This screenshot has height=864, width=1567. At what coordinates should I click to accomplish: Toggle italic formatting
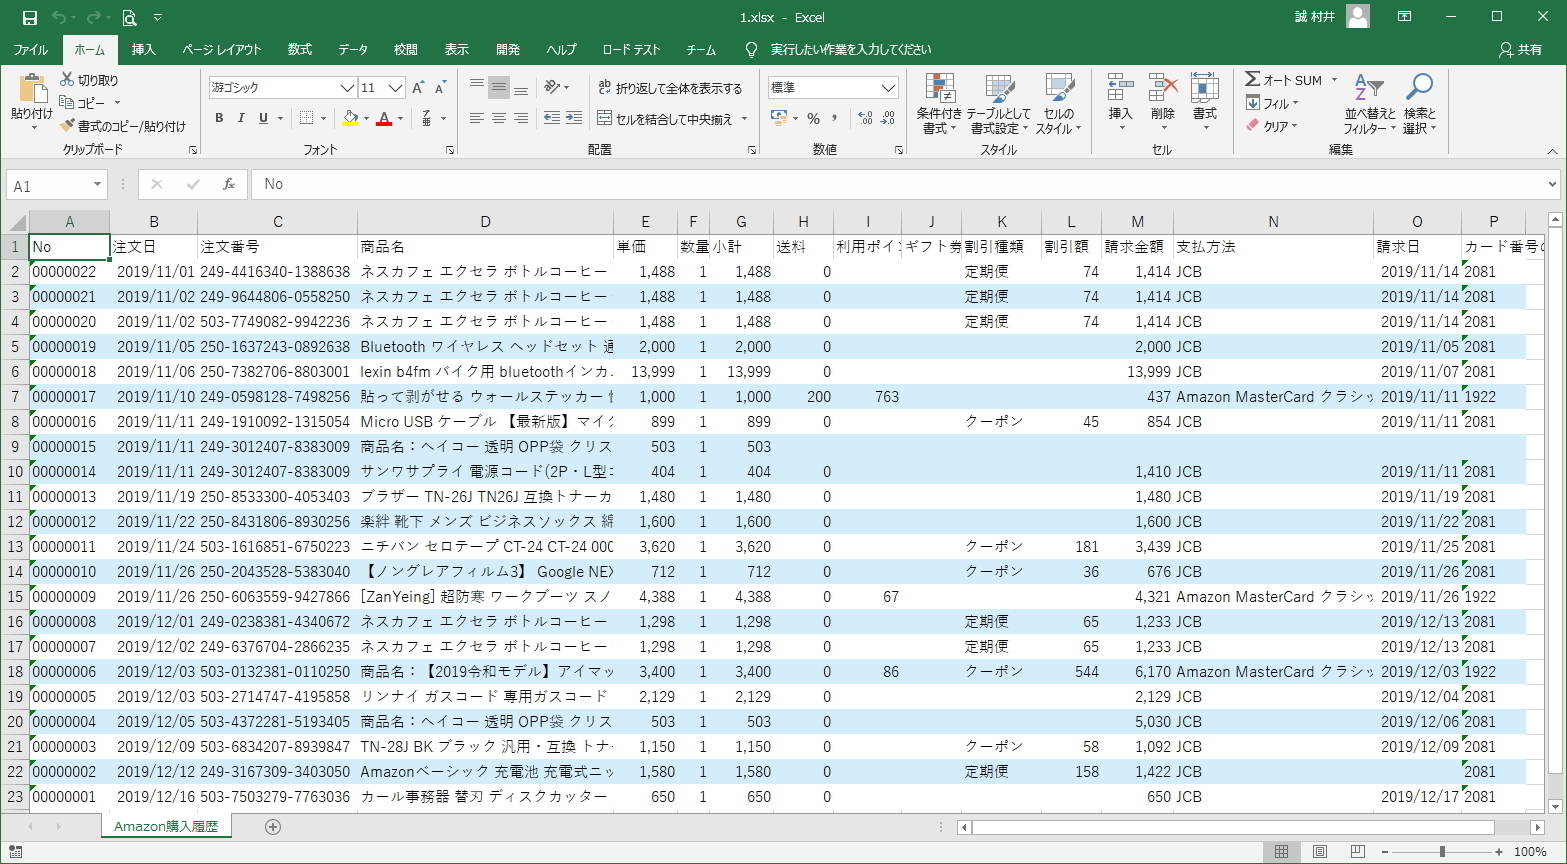pyautogui.click(x=241, y=118)
